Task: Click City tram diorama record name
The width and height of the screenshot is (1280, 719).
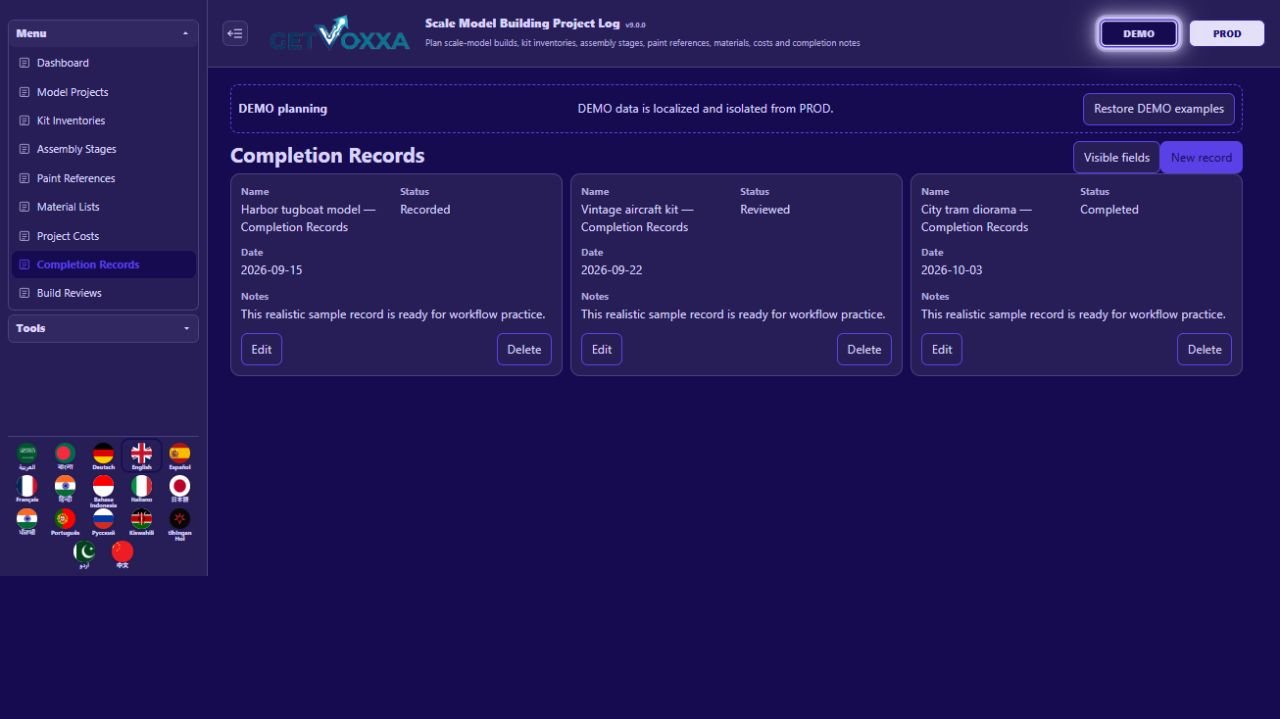Action: (x=976, y=218)
